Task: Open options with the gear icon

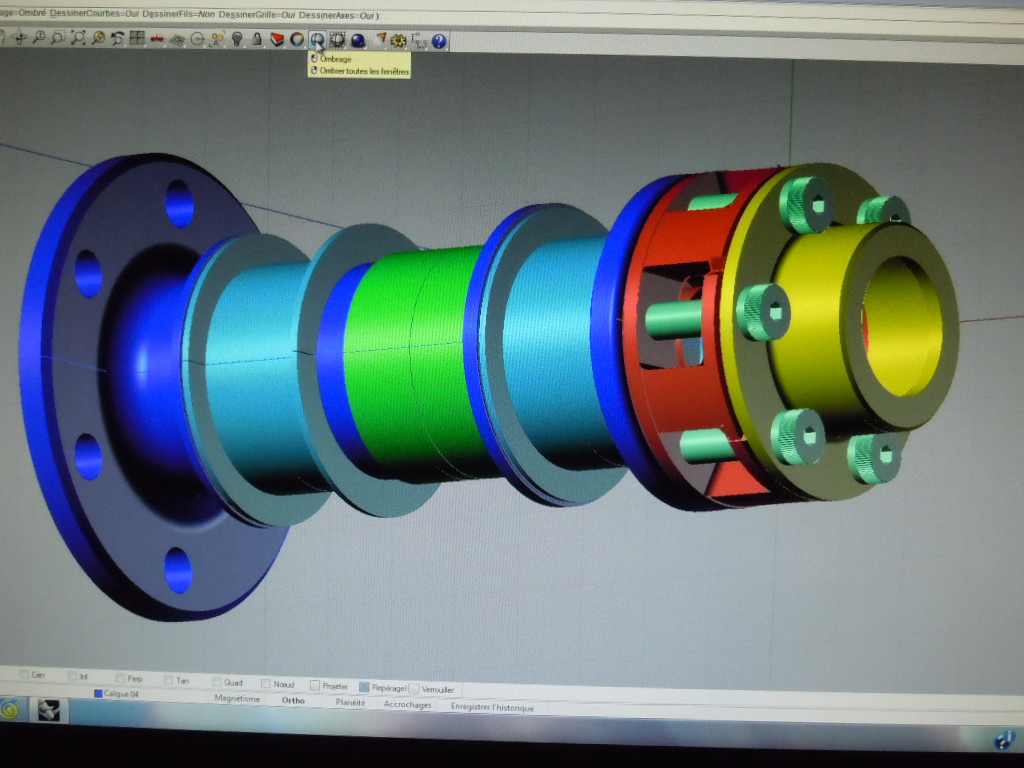Action: (398, 41)
